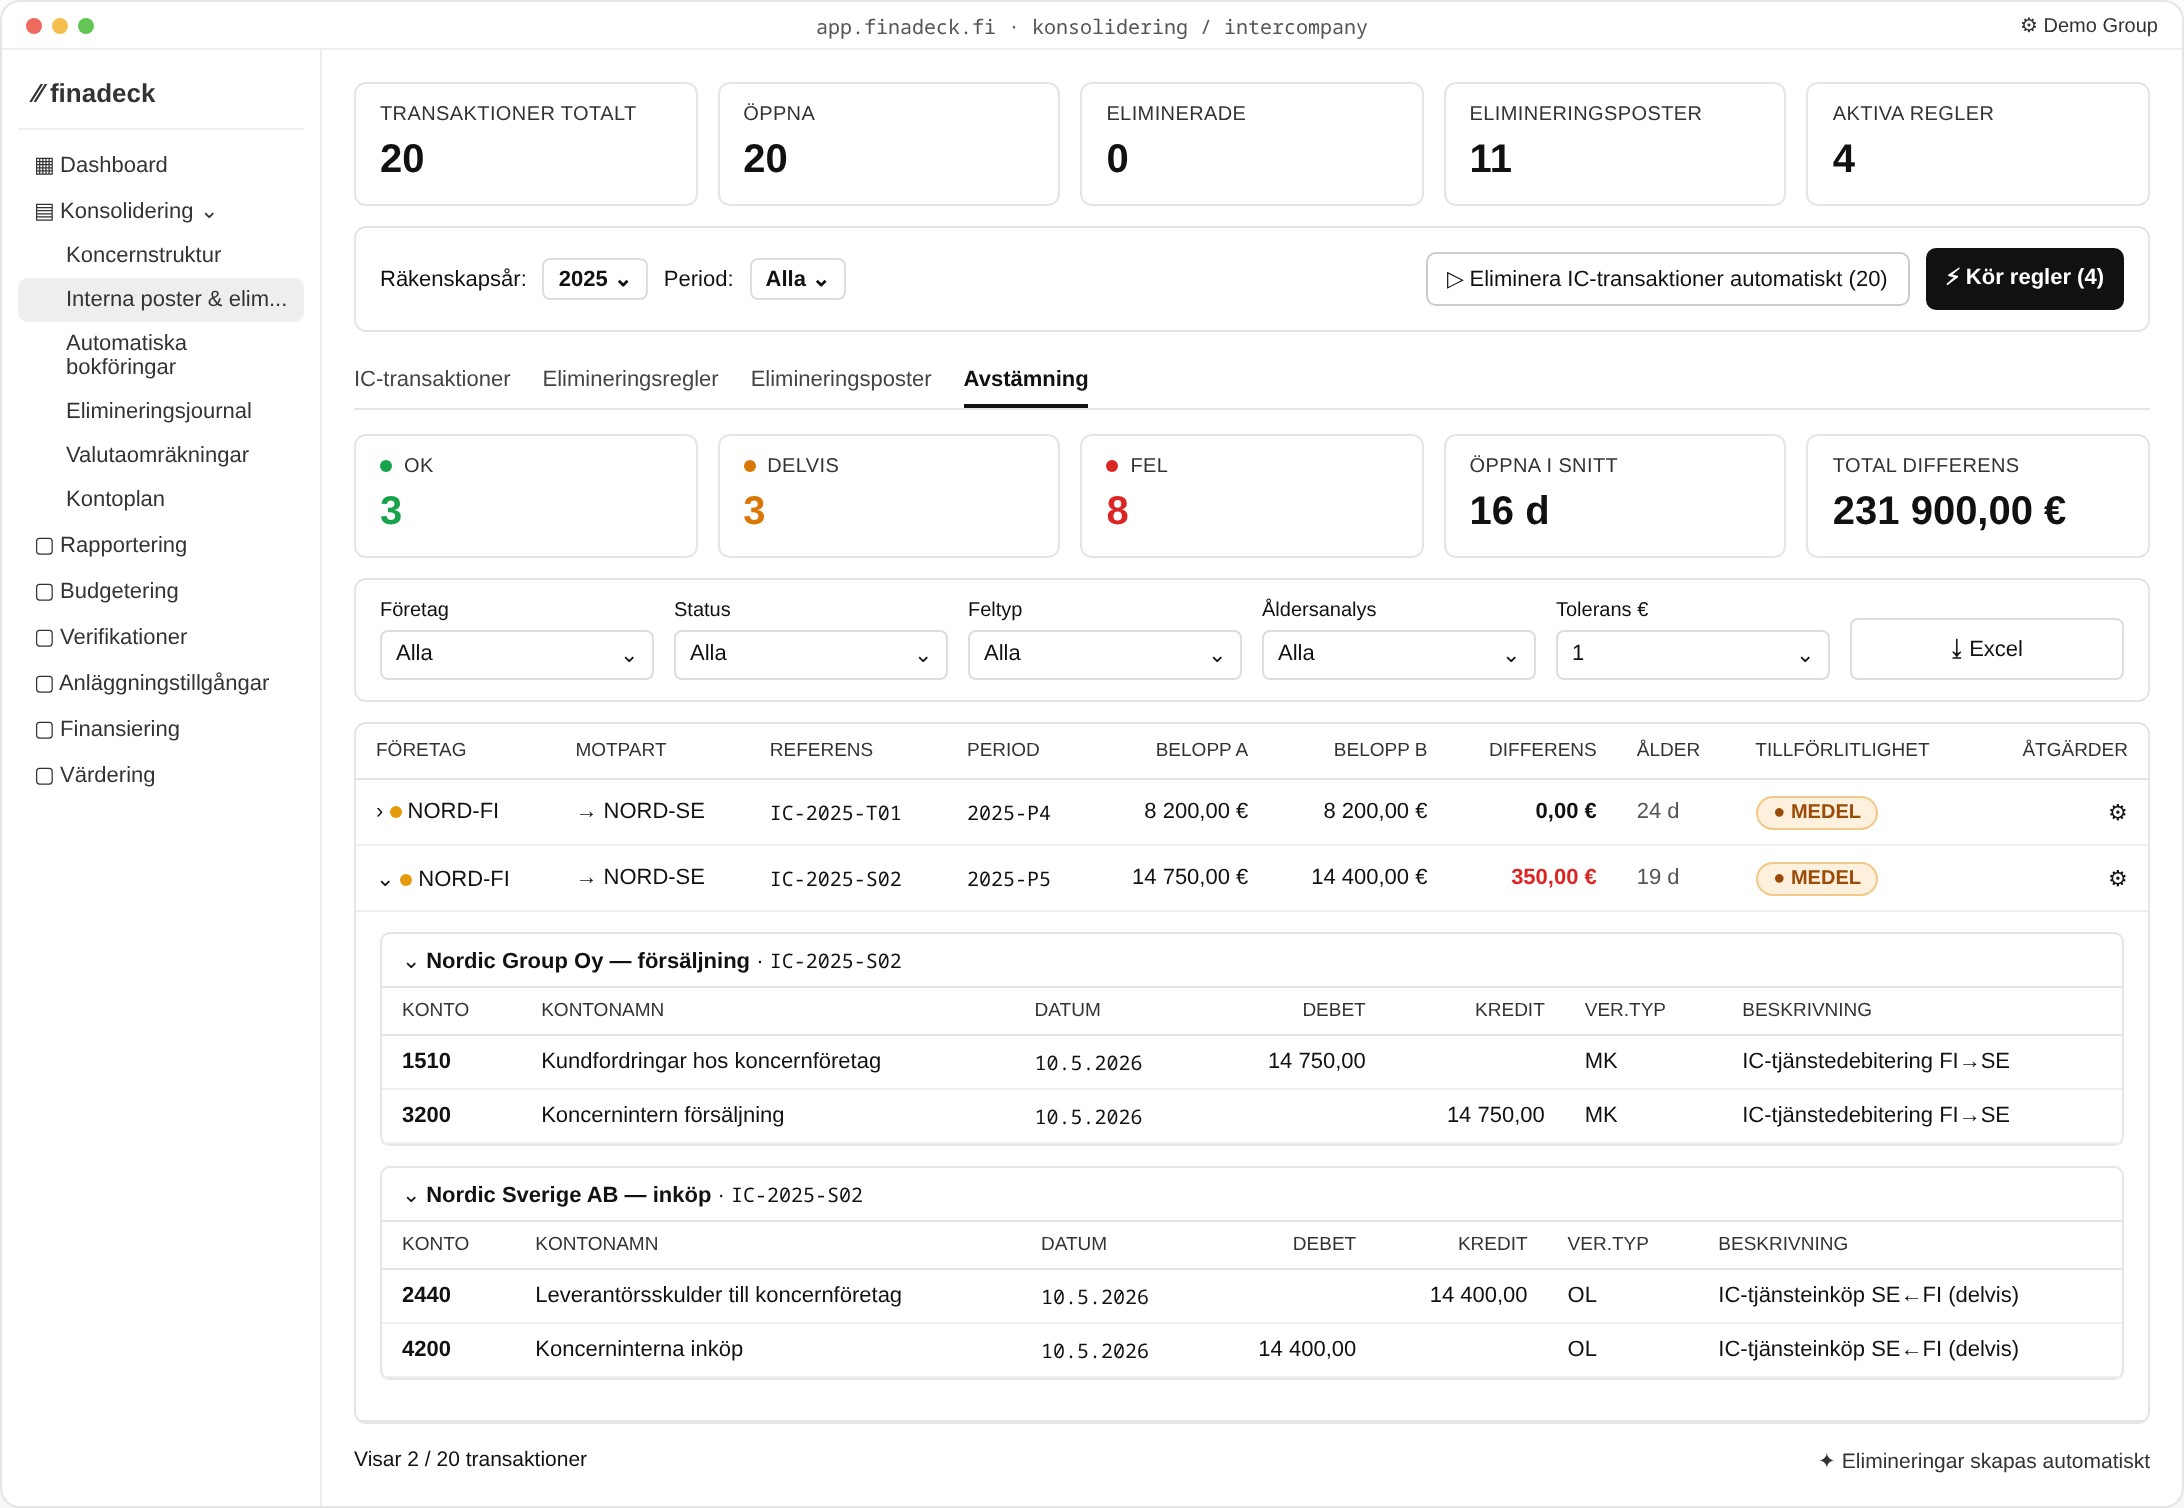The height and width of the screenshot is (1508, 2184).
Task: Collapse the Nordic Sverige AB inköp section
Action: coord(411,1196)
